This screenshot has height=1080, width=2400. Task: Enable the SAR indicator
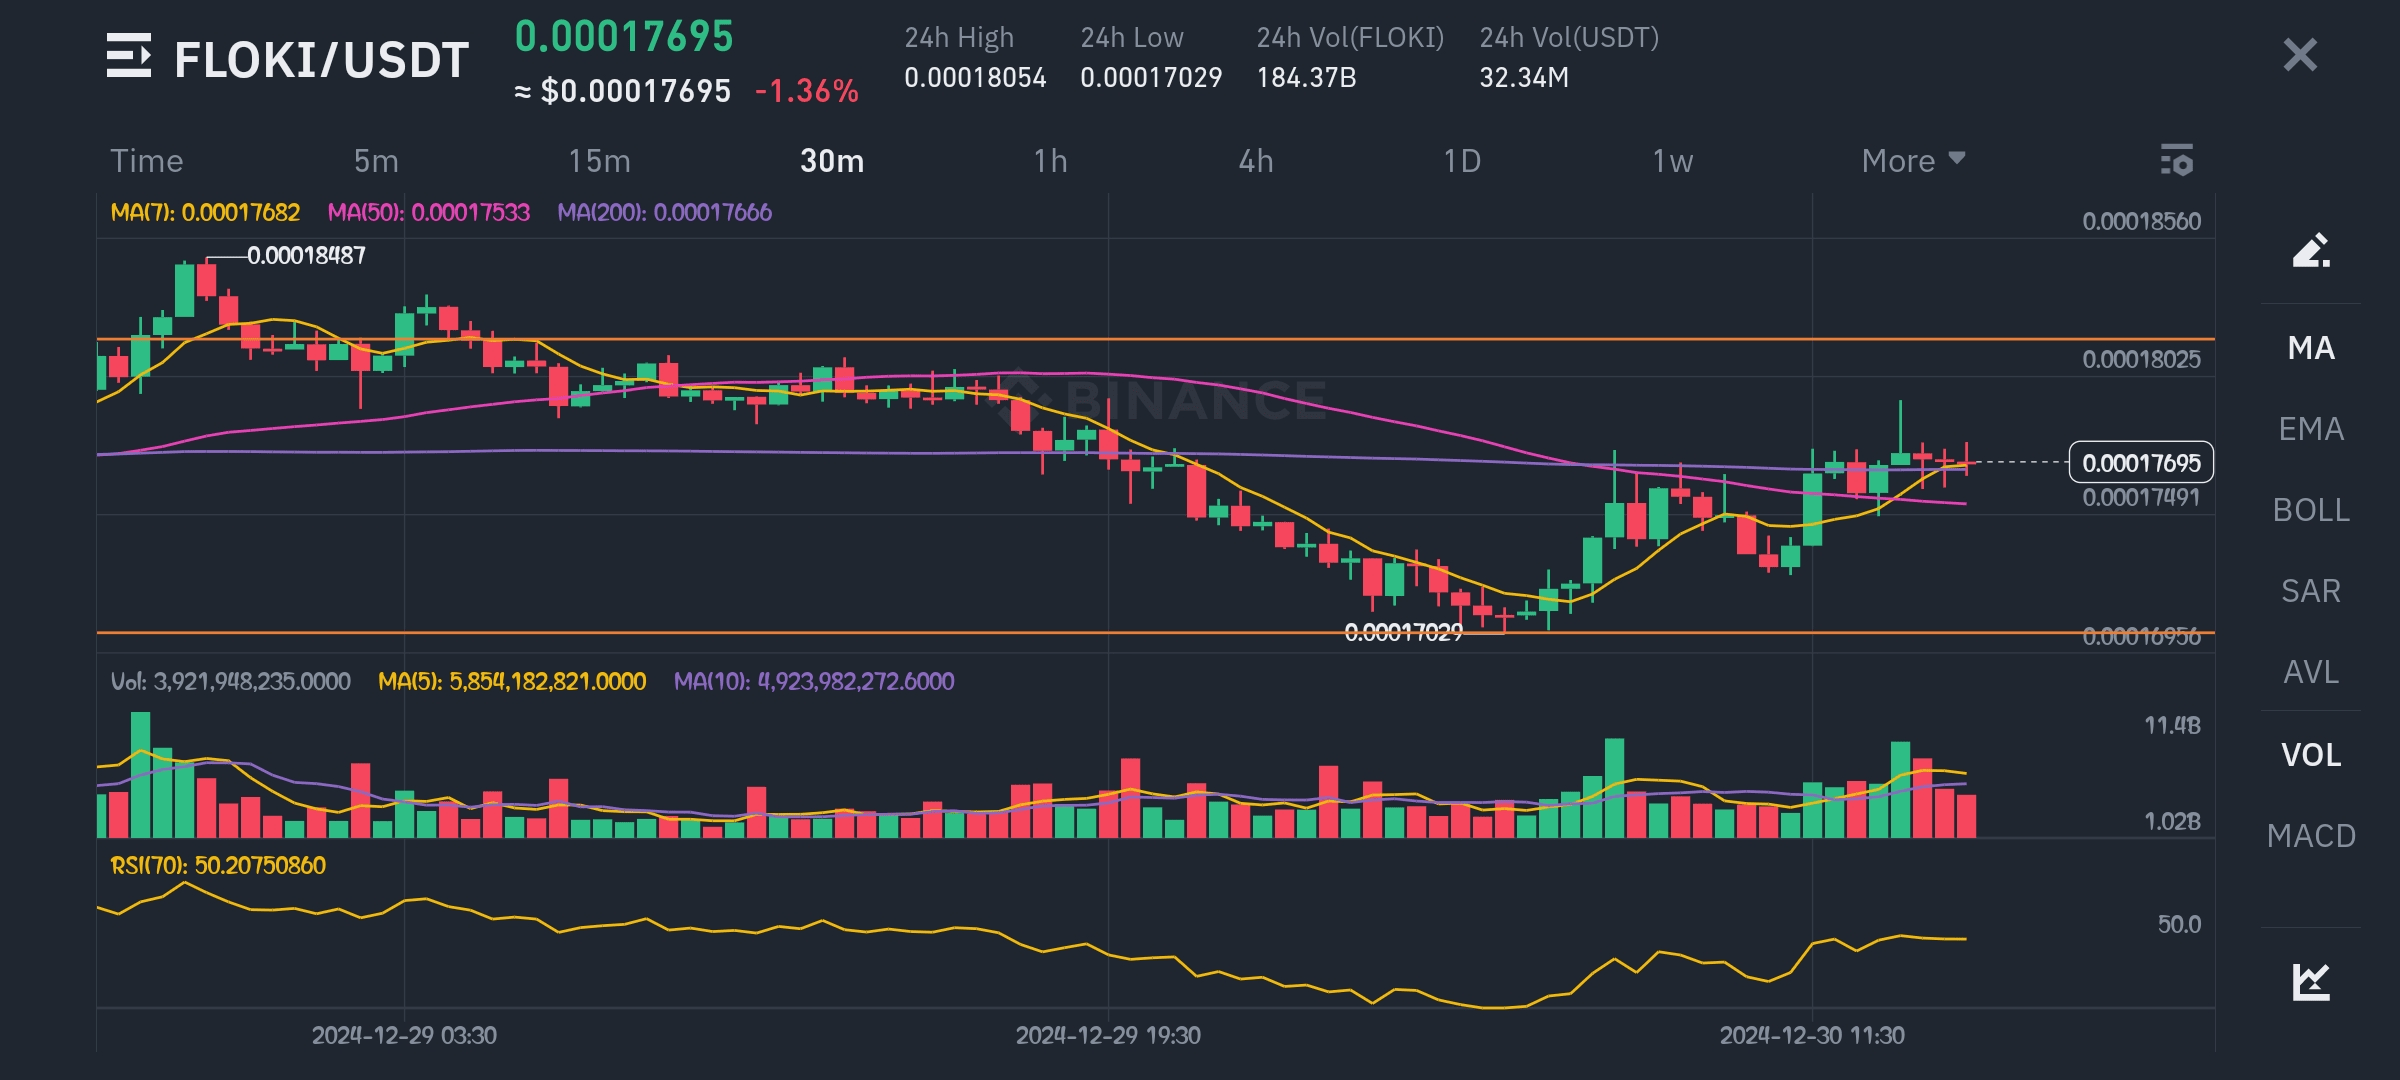click(2310, 591)
